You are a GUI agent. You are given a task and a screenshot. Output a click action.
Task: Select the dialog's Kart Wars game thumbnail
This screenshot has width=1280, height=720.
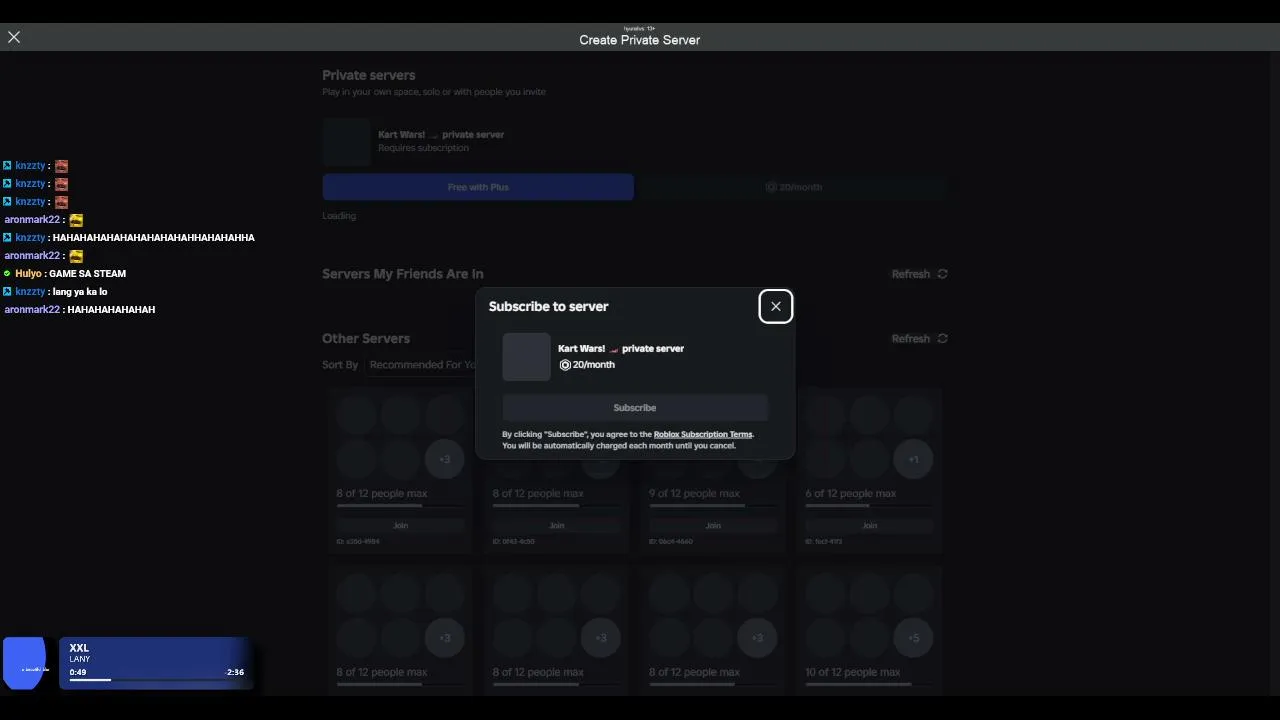click(x=526, y=357)
